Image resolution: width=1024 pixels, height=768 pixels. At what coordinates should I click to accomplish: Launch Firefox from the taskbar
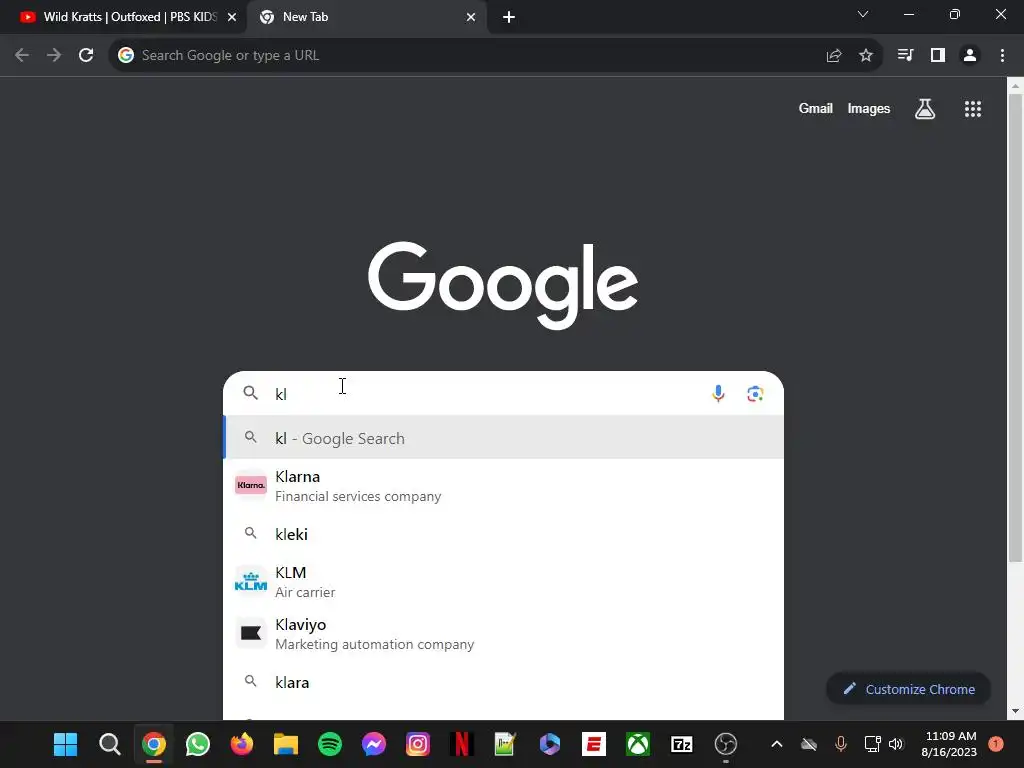(242, 744)
